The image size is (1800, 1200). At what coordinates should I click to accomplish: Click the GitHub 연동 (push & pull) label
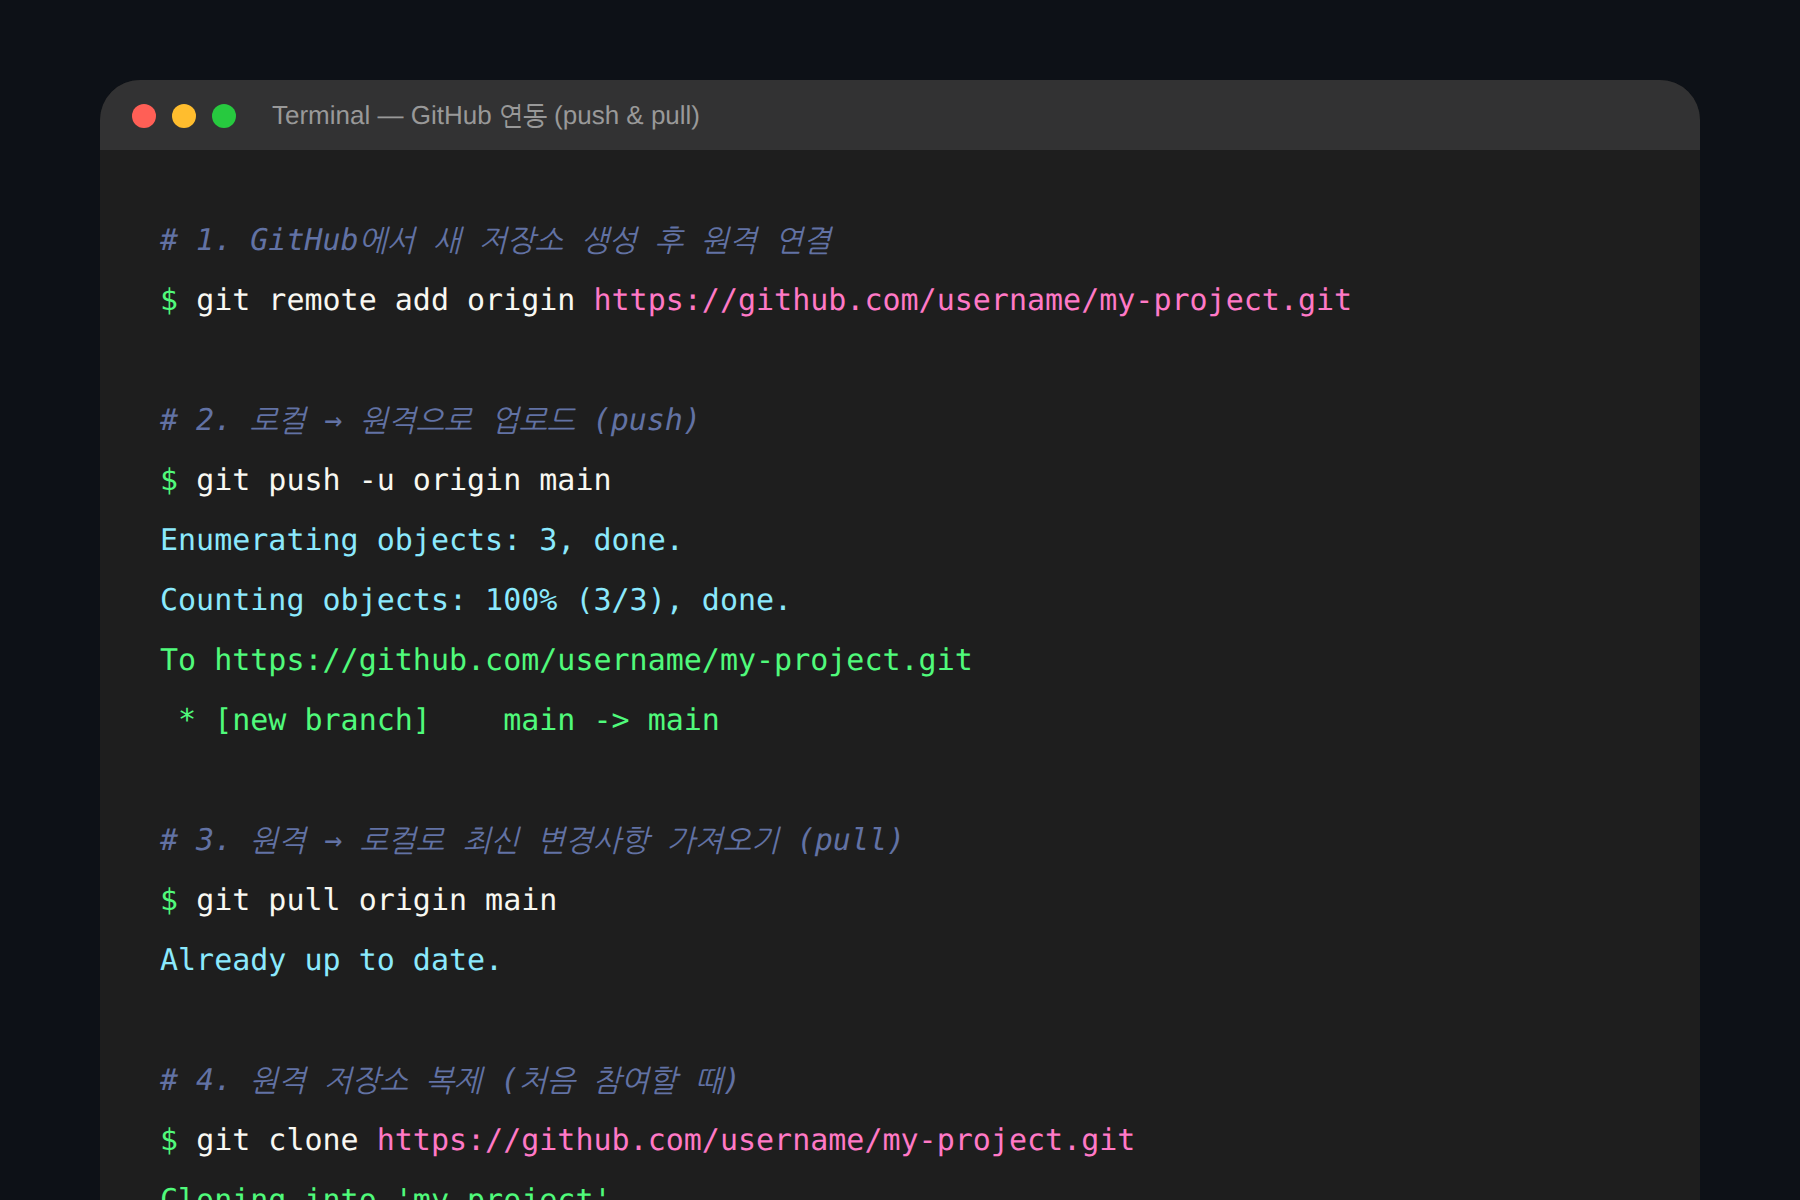coord(558,115)
